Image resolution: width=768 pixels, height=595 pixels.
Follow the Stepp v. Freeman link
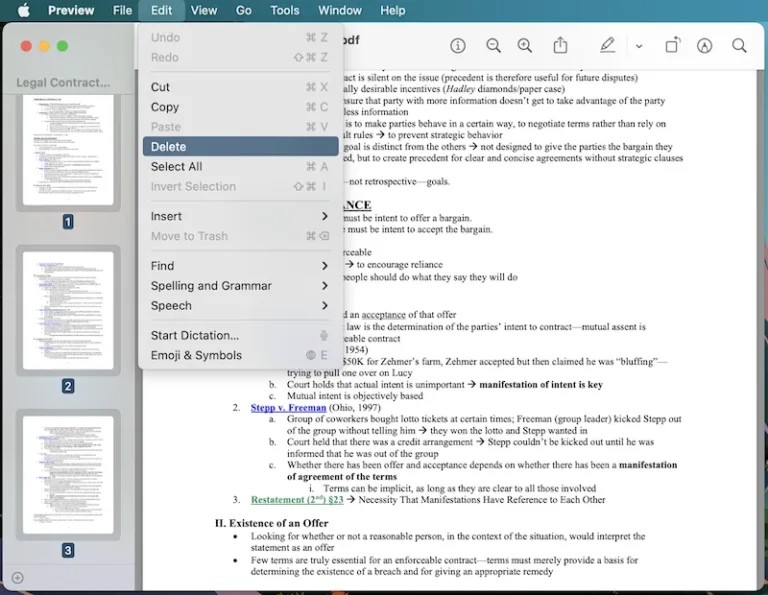(288, 407)
